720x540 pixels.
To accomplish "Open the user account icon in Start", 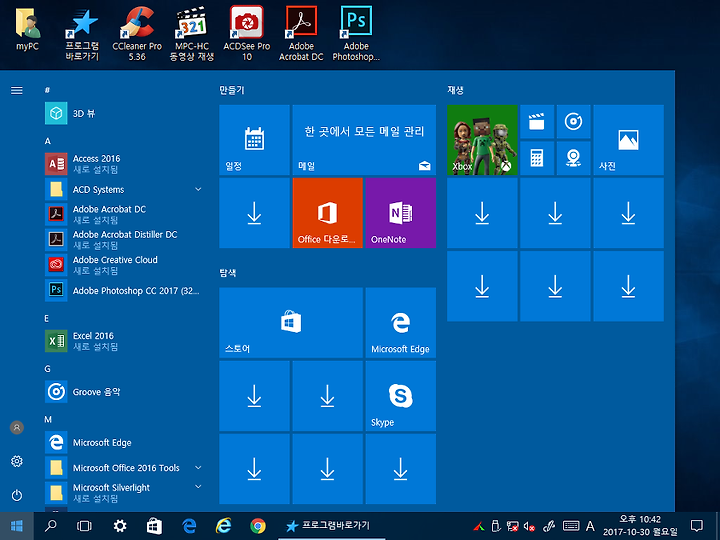I will coord(17,428).
